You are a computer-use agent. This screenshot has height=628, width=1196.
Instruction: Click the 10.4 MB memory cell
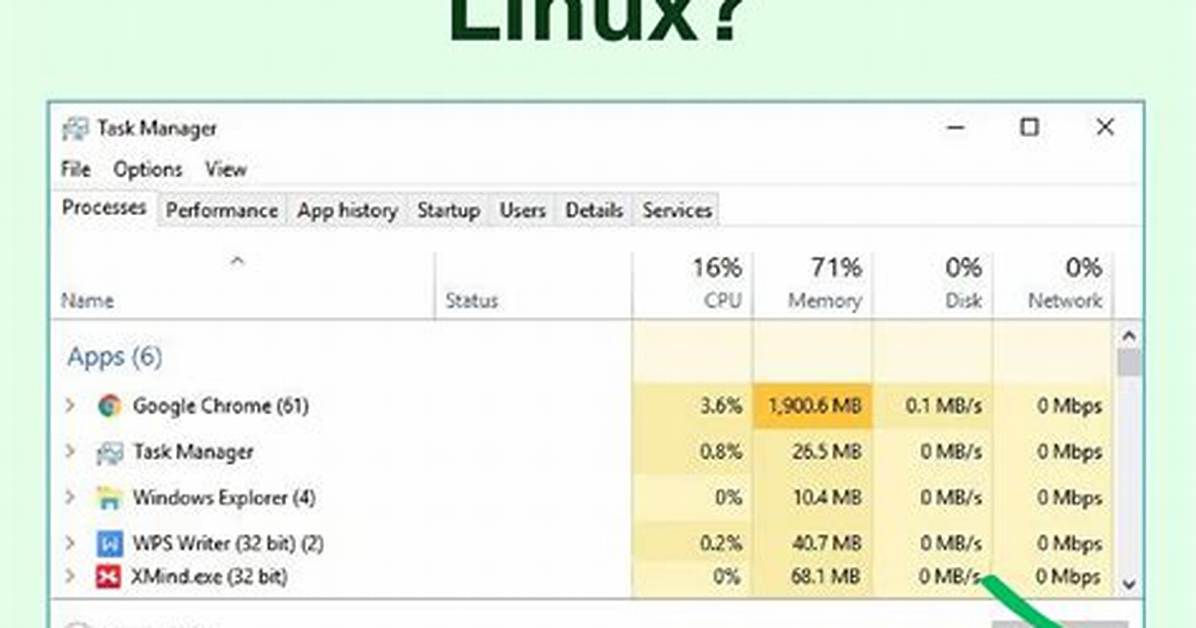812,498
